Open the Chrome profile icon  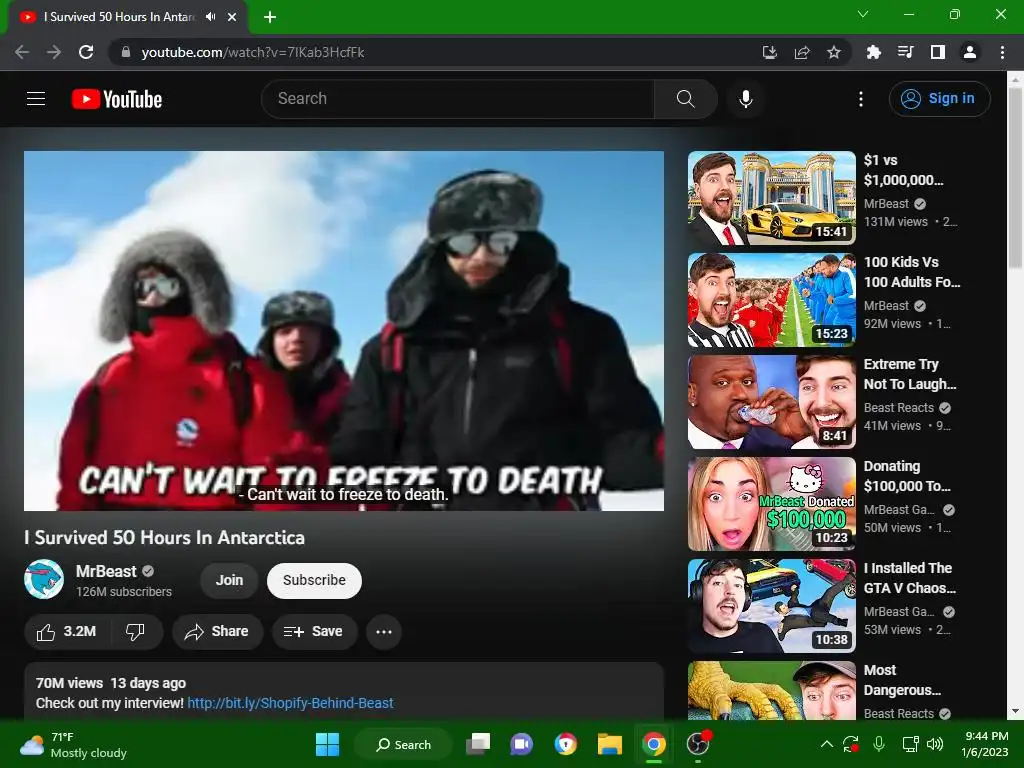click(970, 52)
